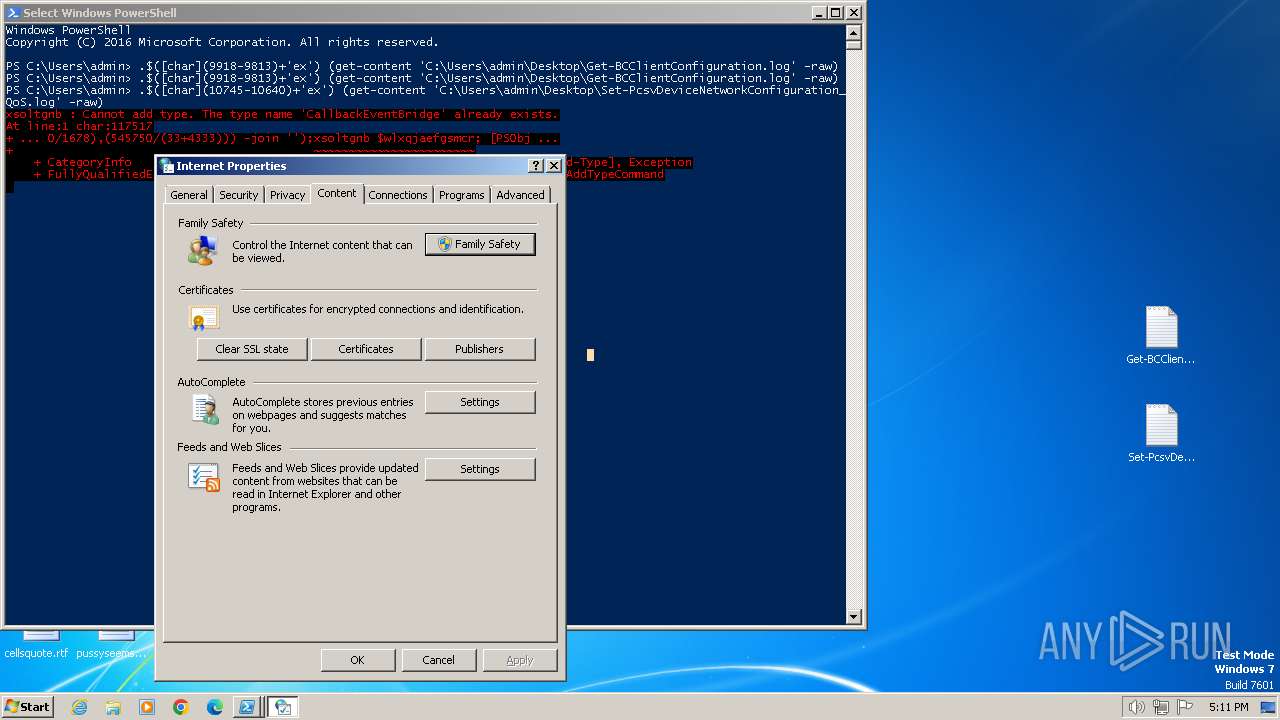Open the Start menu

click(x=27, y=707)
